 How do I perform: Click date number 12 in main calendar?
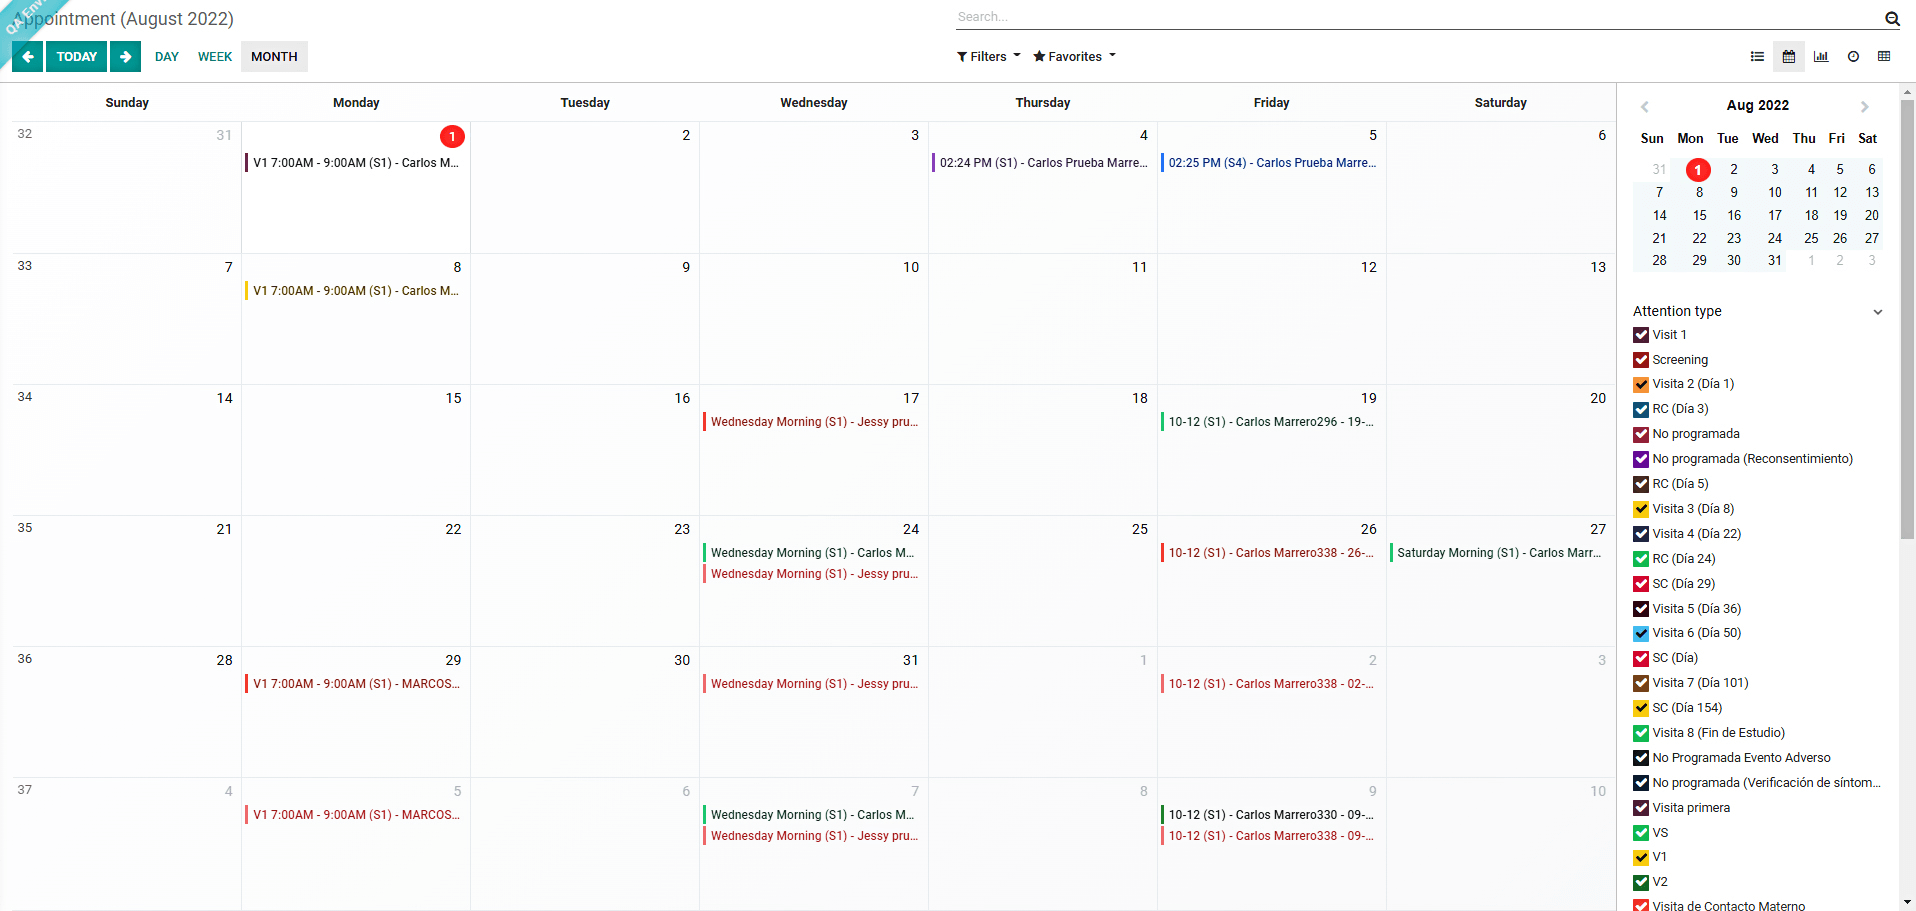pyautogui.click(x=1368, y=267)
